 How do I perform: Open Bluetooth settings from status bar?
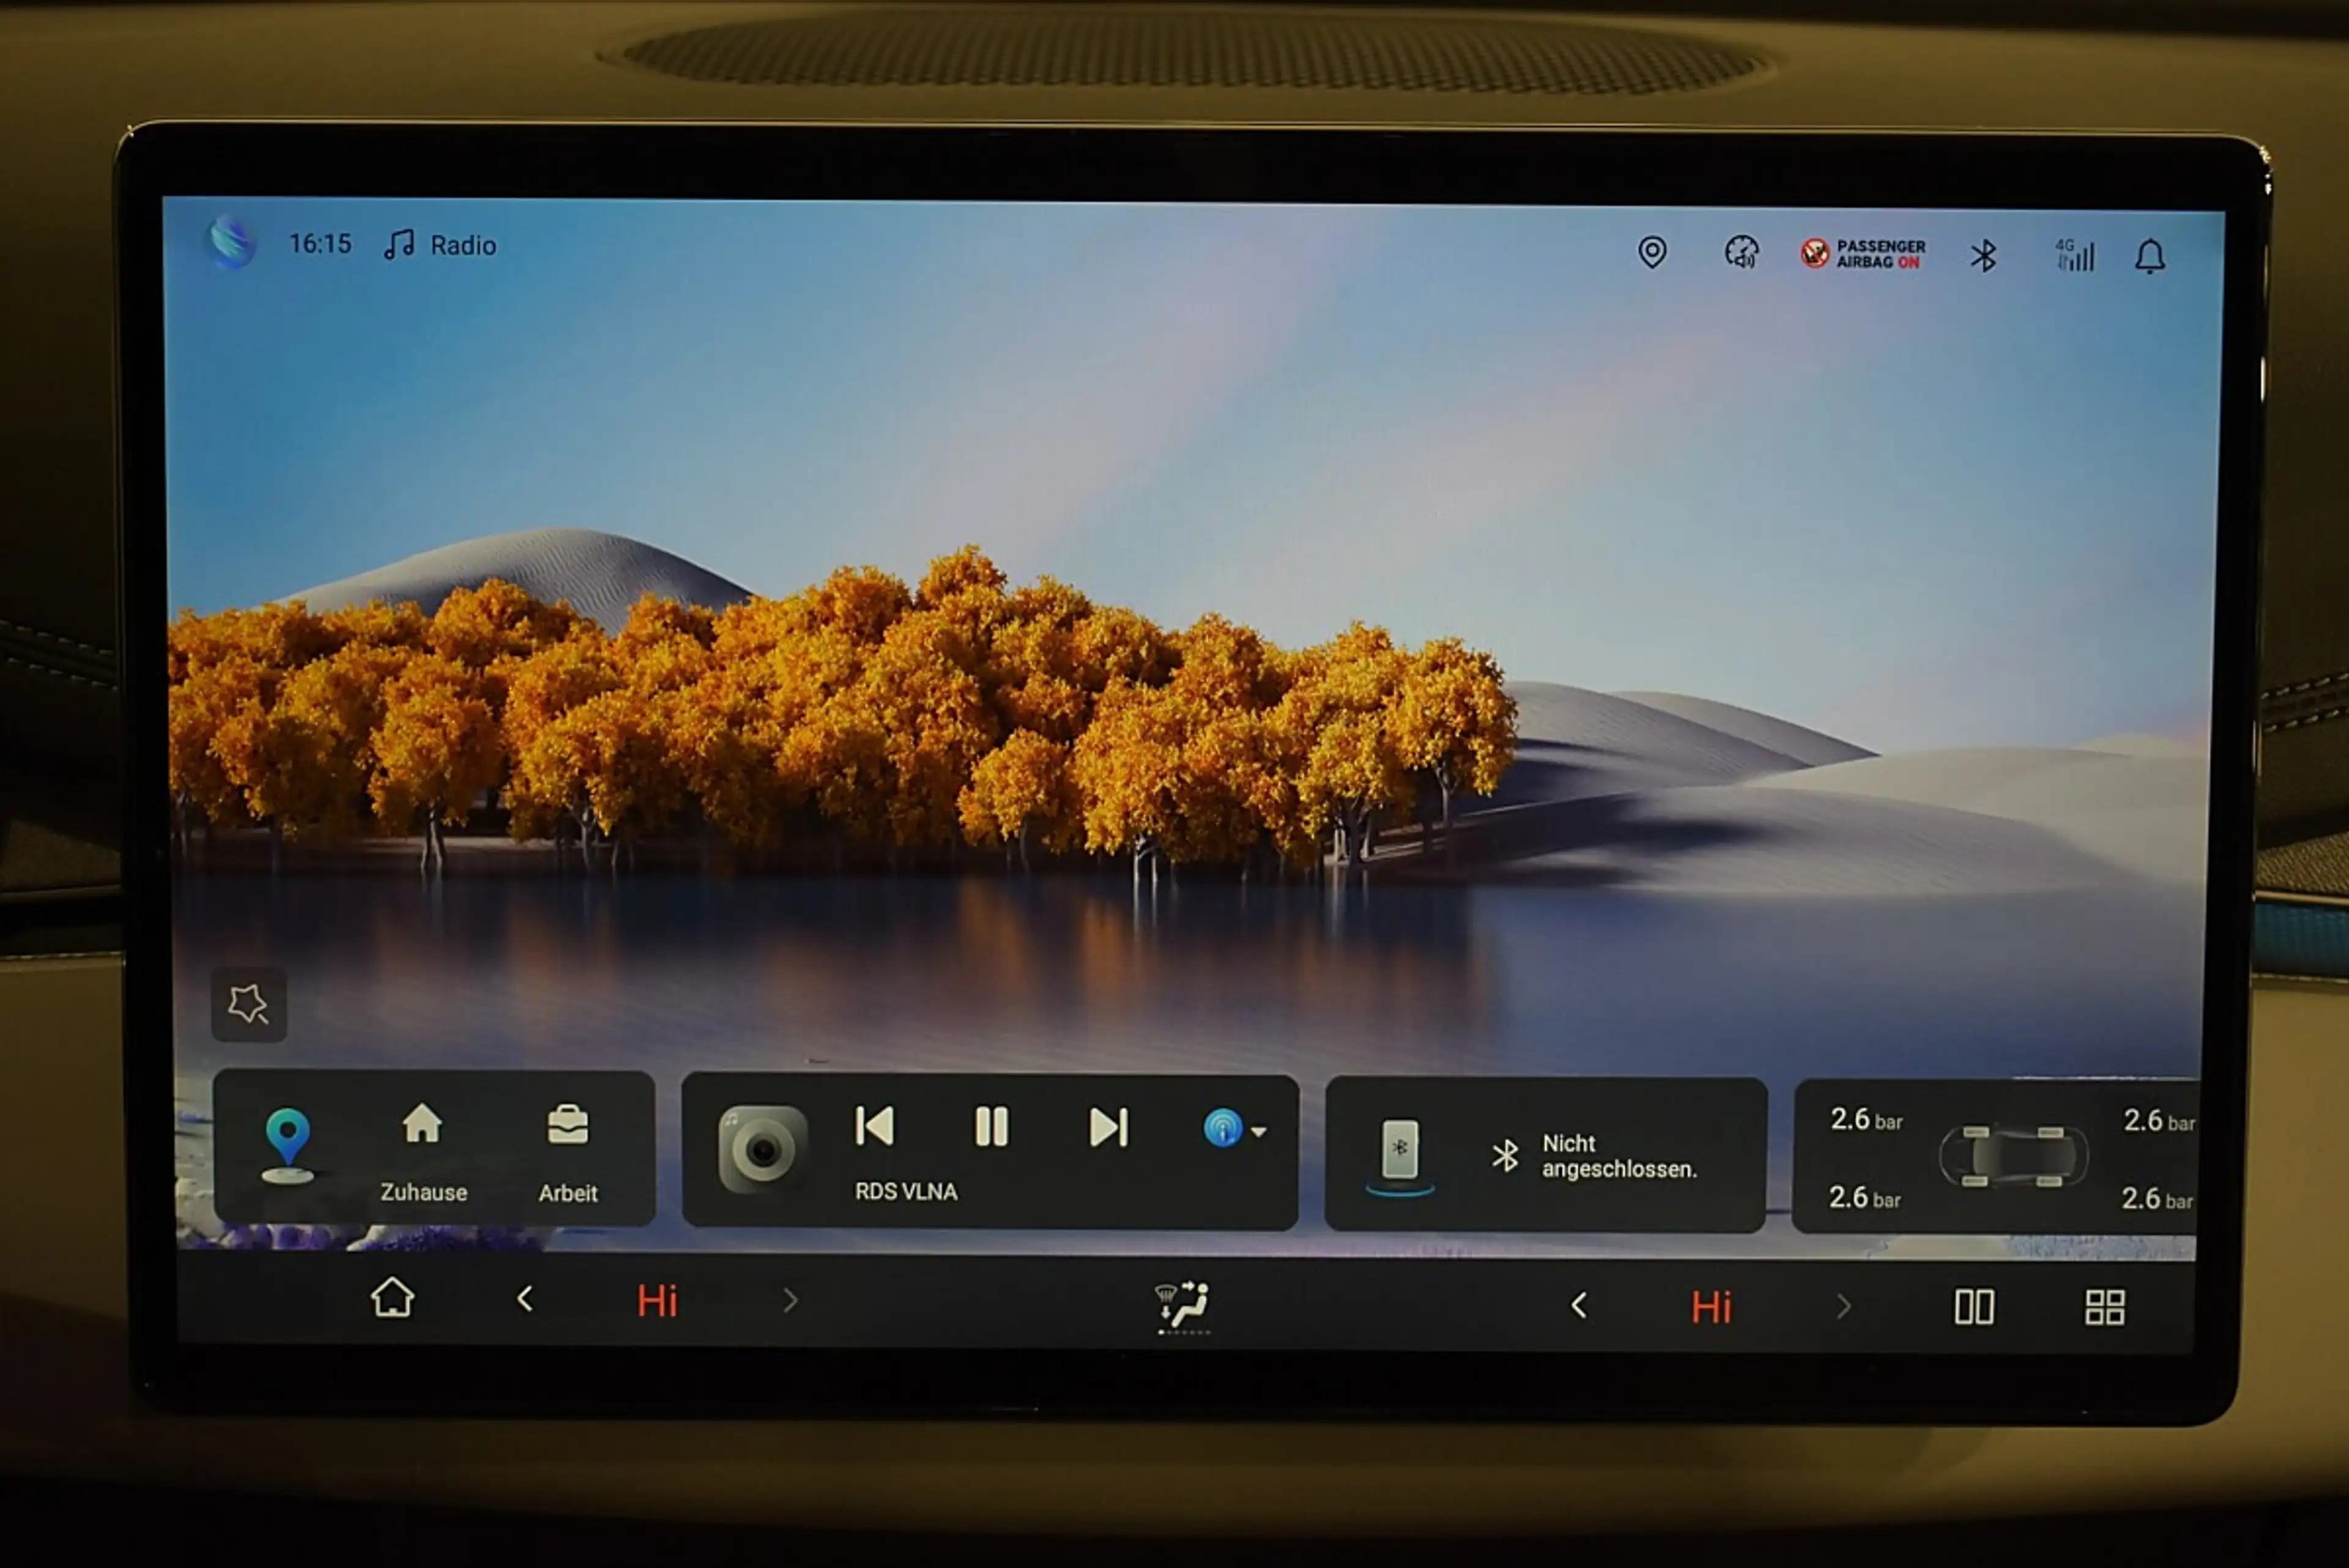click(x=1983, y=256)
